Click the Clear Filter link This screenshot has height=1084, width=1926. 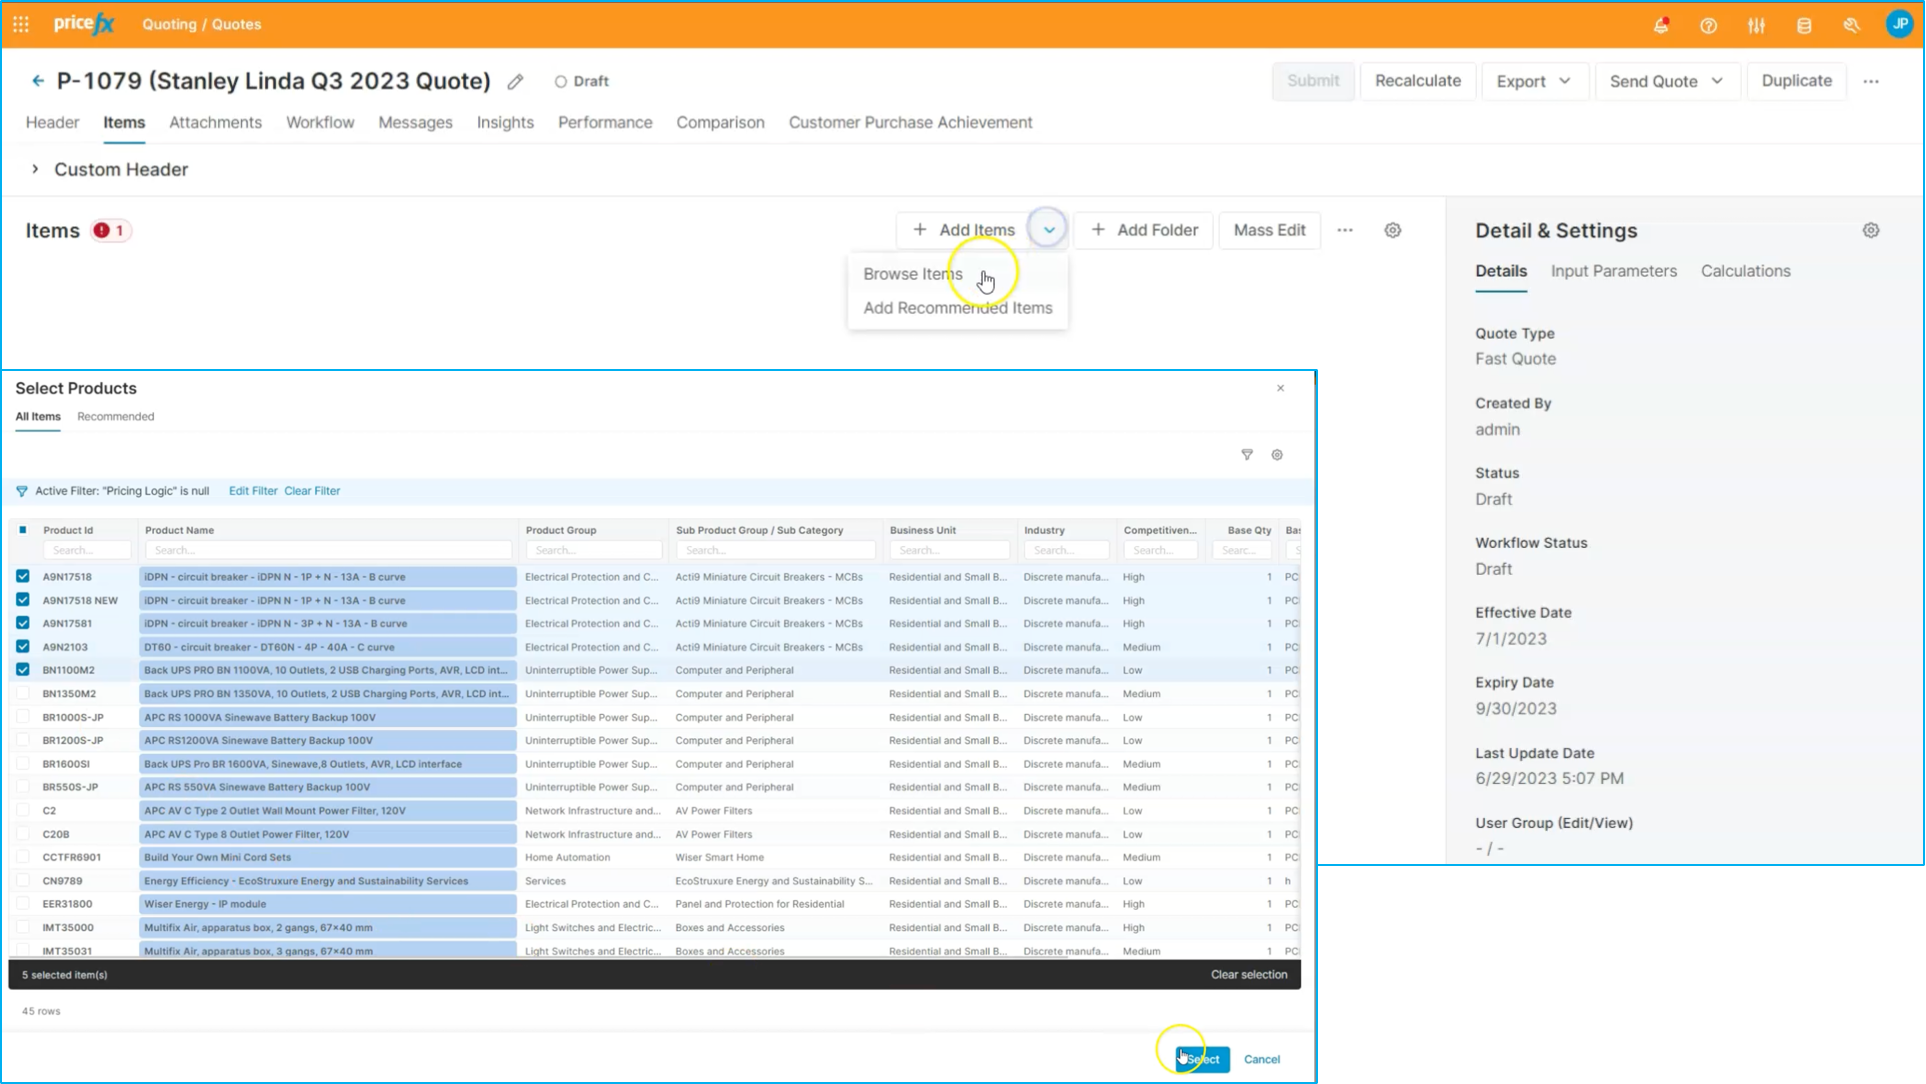[312, 491]
